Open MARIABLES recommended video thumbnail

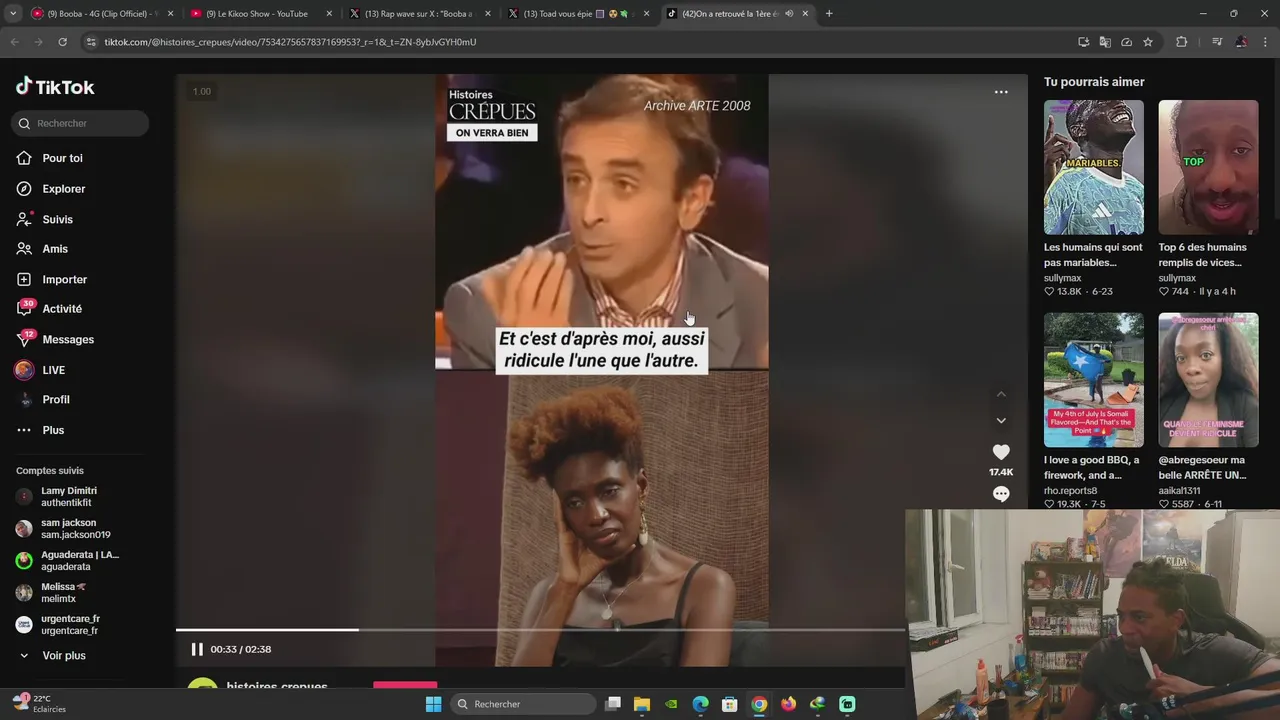1093,167
